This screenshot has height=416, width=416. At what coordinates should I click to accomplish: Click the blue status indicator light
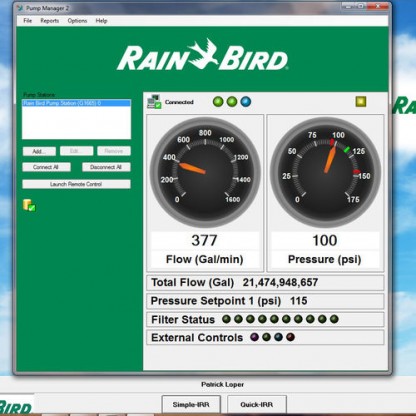pyautogui.click(x=246, y=102)
